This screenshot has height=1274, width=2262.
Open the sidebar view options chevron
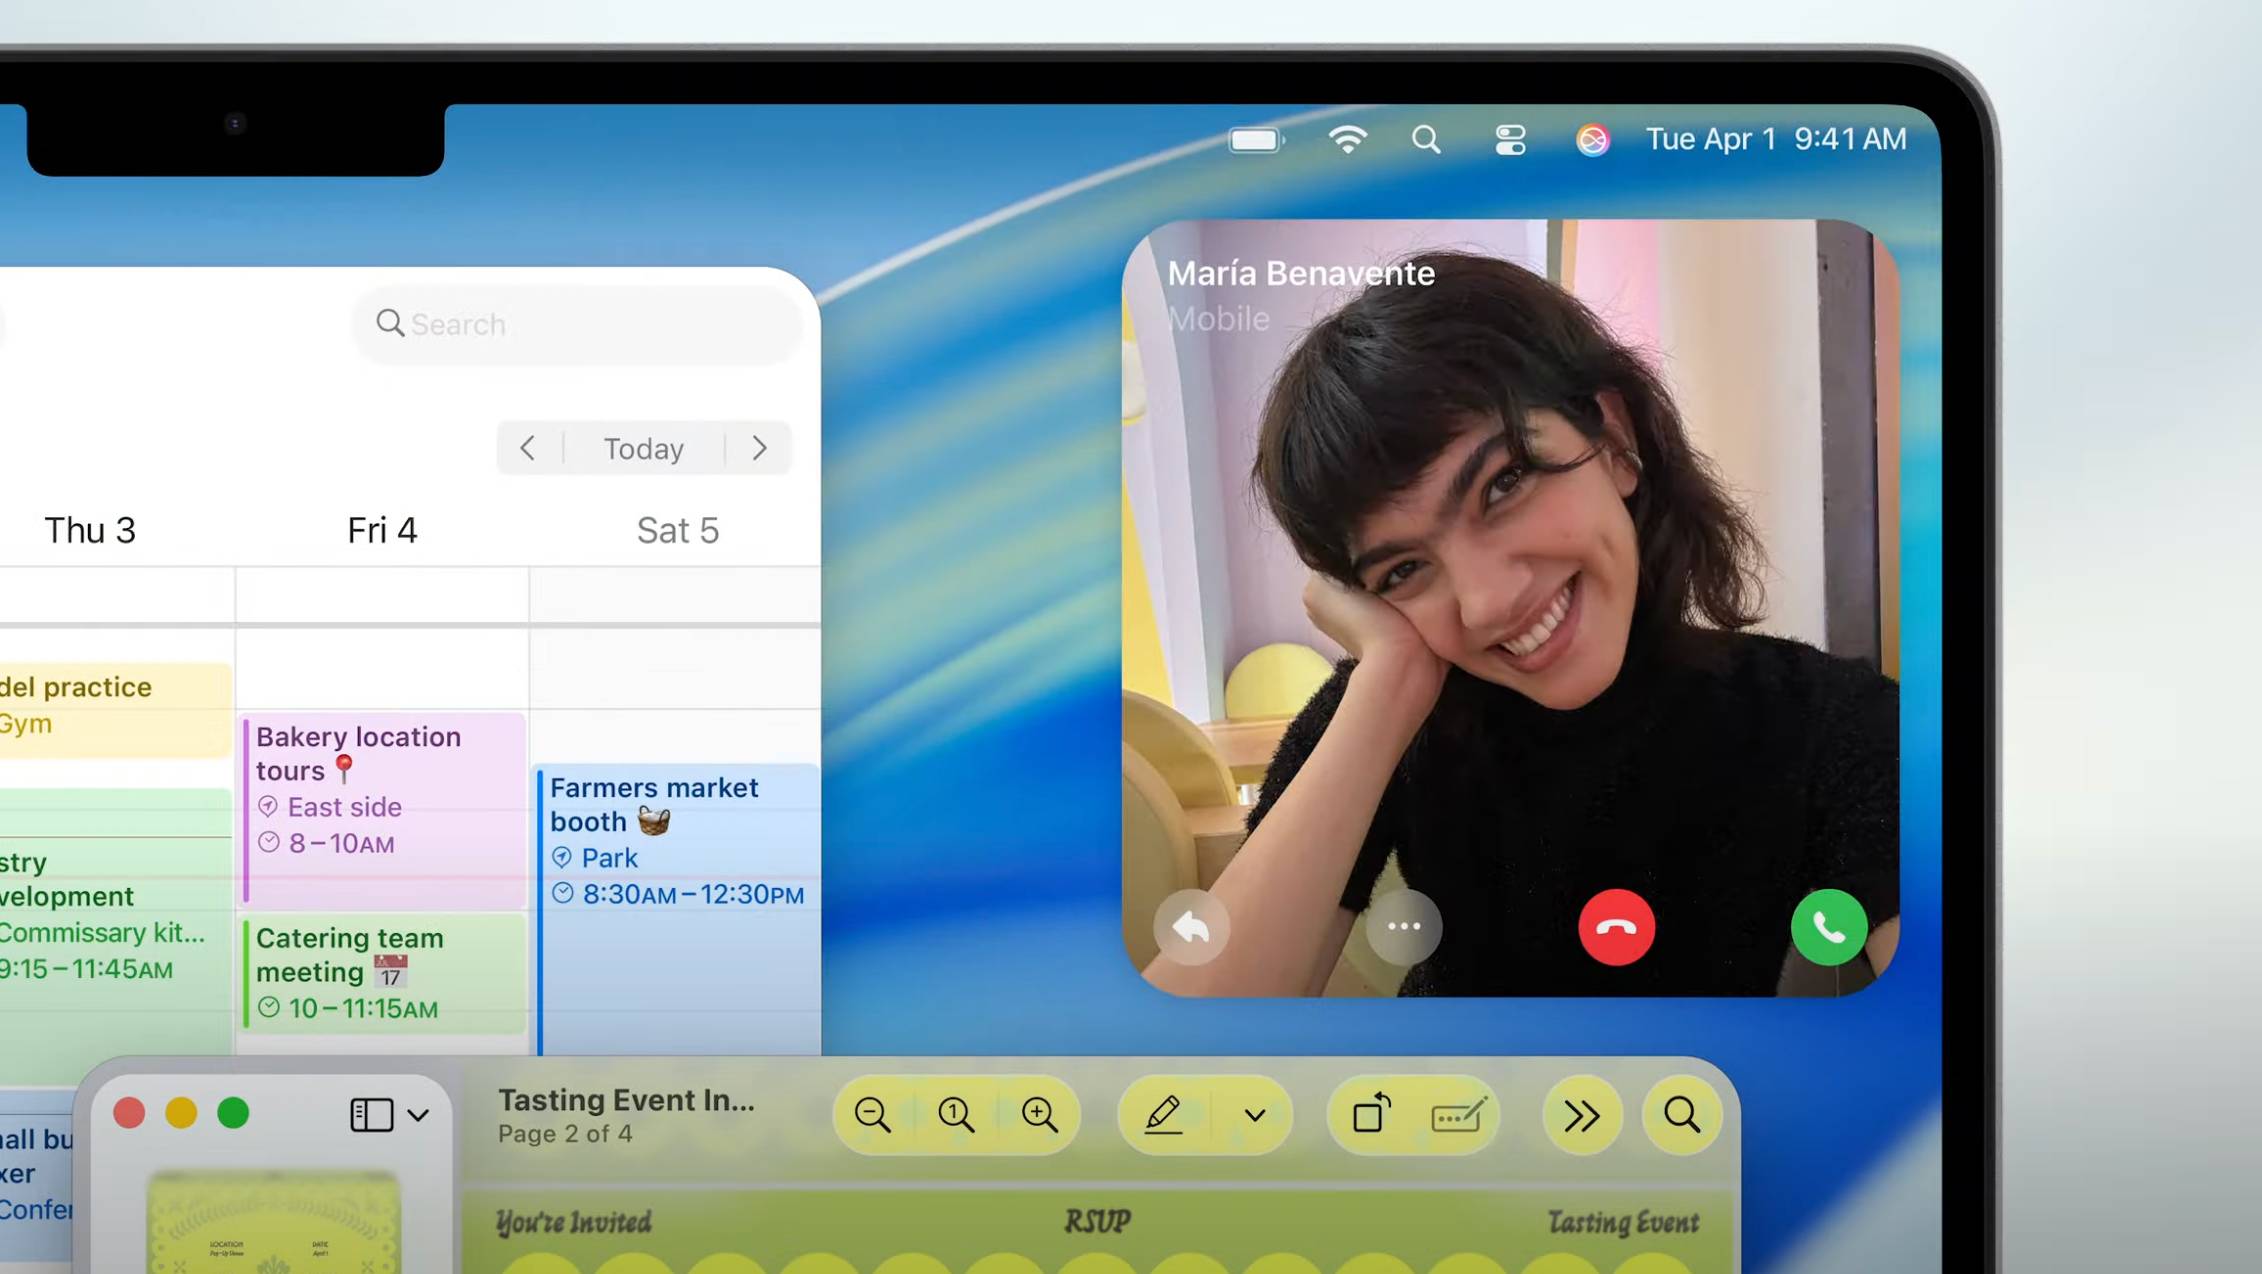click(x=418, y=1115)
